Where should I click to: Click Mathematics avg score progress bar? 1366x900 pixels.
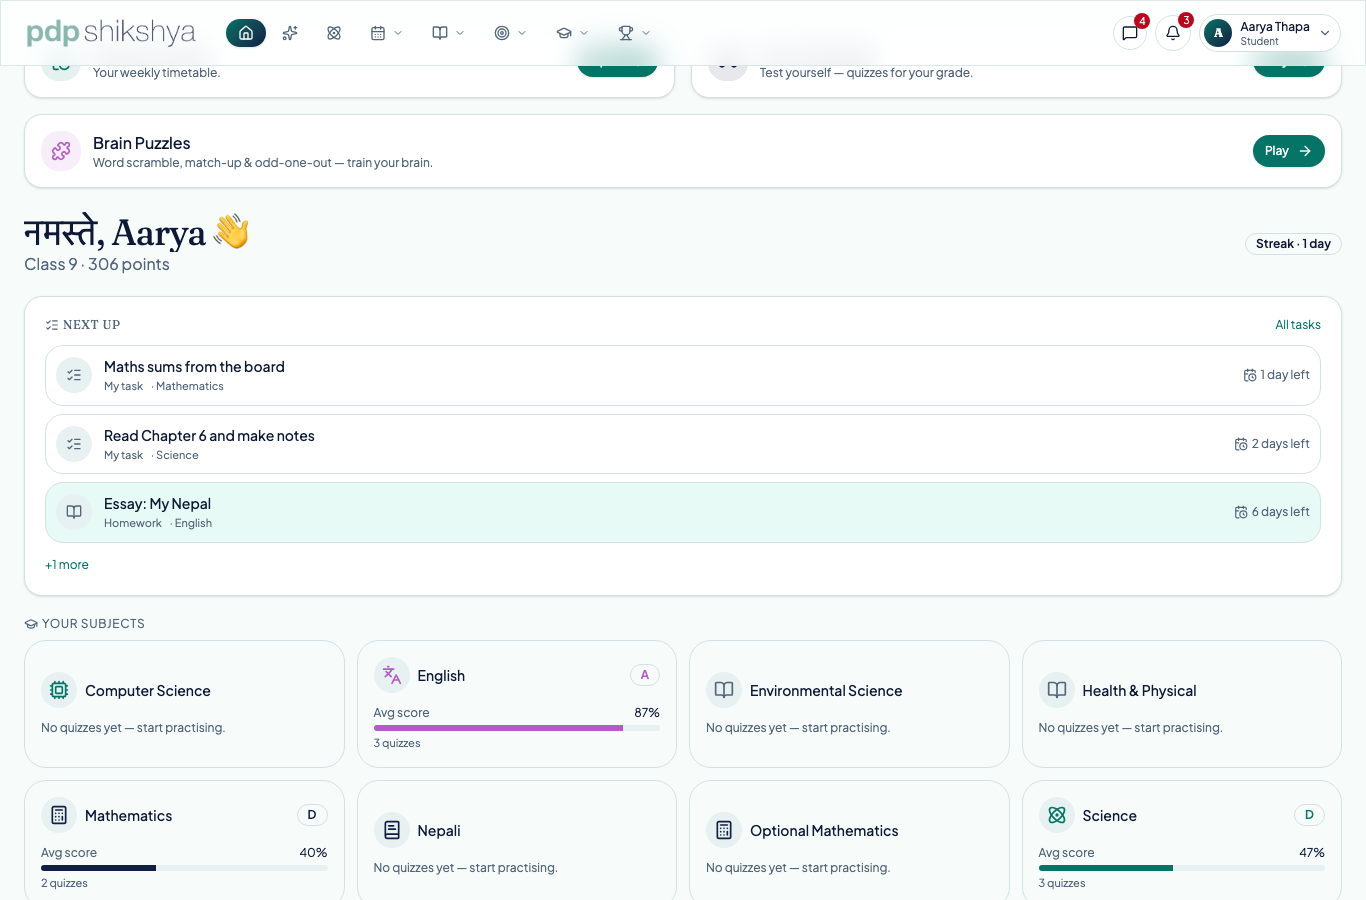pyautogui.click(x=184, y=868)
